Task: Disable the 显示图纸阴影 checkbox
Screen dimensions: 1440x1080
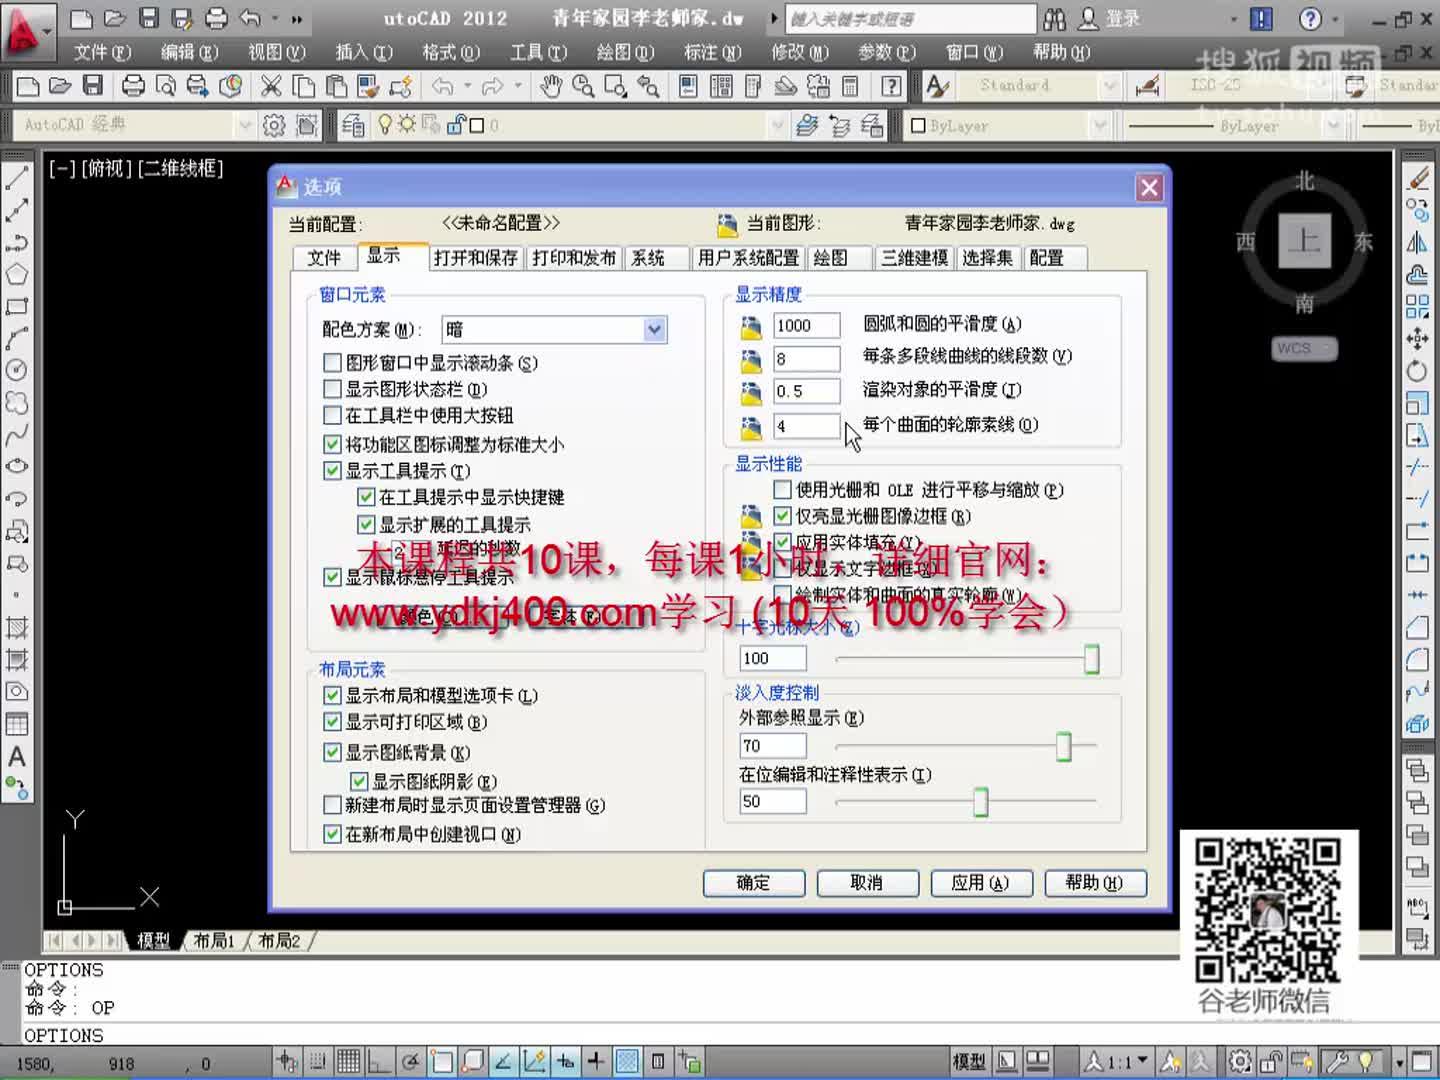Action: coord(360,781)
